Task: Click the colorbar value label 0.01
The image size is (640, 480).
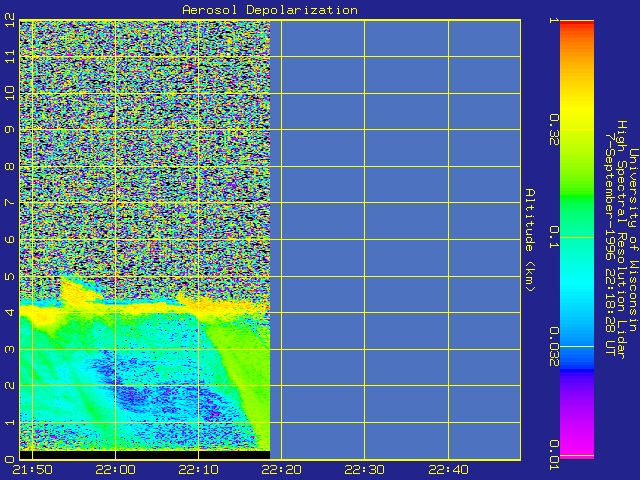Action: pos(554,455)
